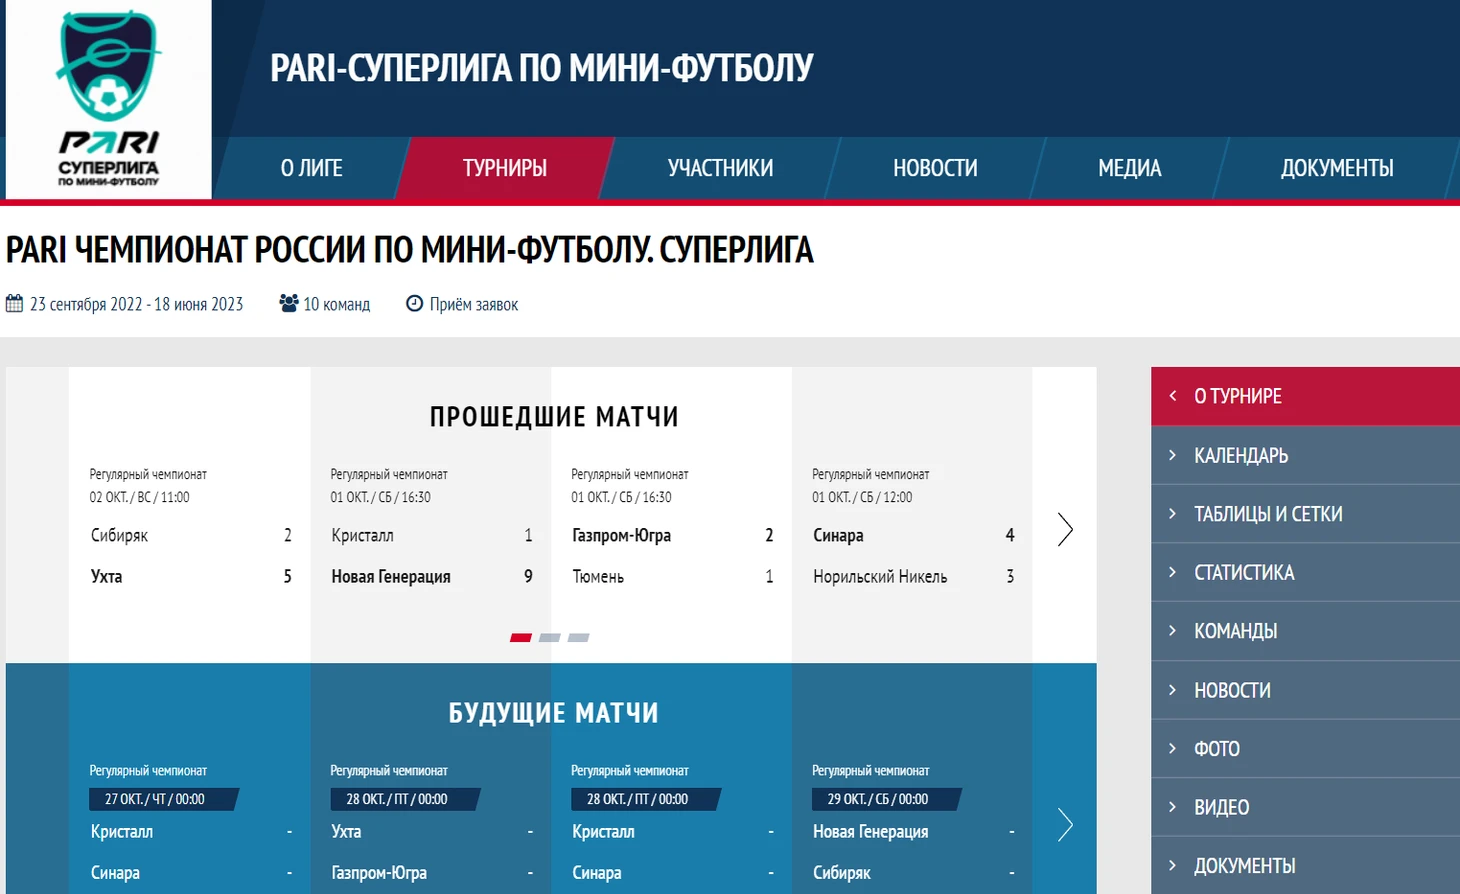Open the 'О ТУРНИРЕ' sidebar link

(1238, 396)
